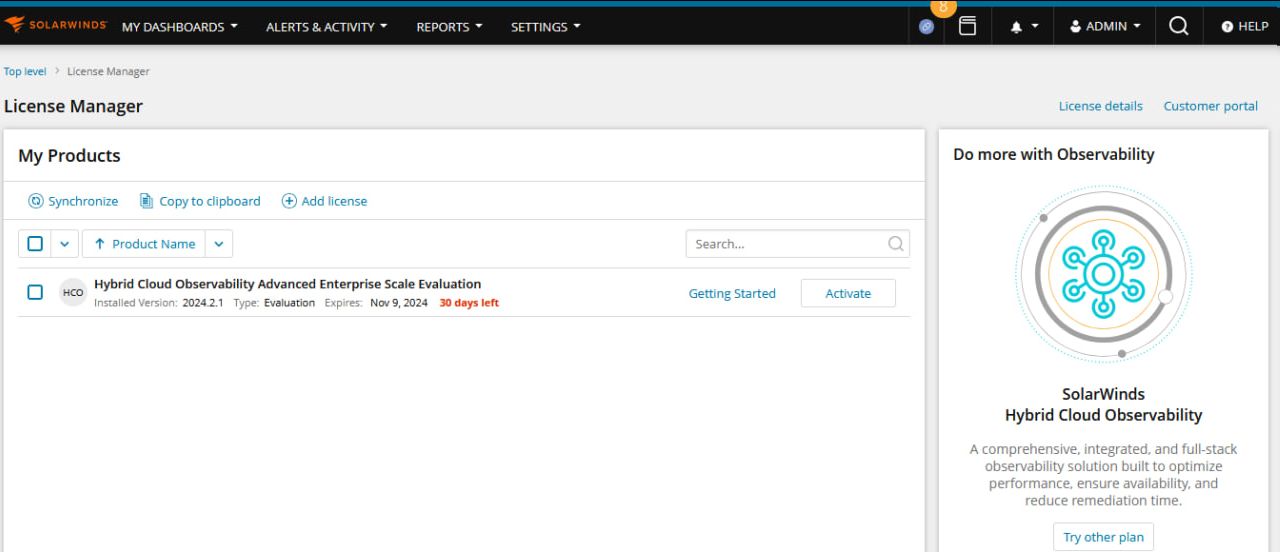Image resolution: width=1280 pixels, height=552 pixels.
Task: Click the HCO product badge icon
Action: coord(73,293)
